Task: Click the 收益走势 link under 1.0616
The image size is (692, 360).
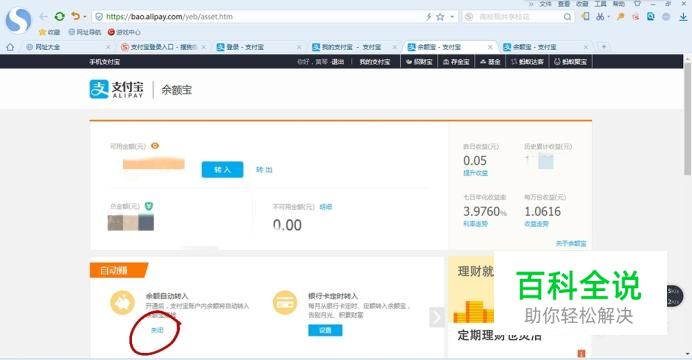Action: click(x=536, y=224)
